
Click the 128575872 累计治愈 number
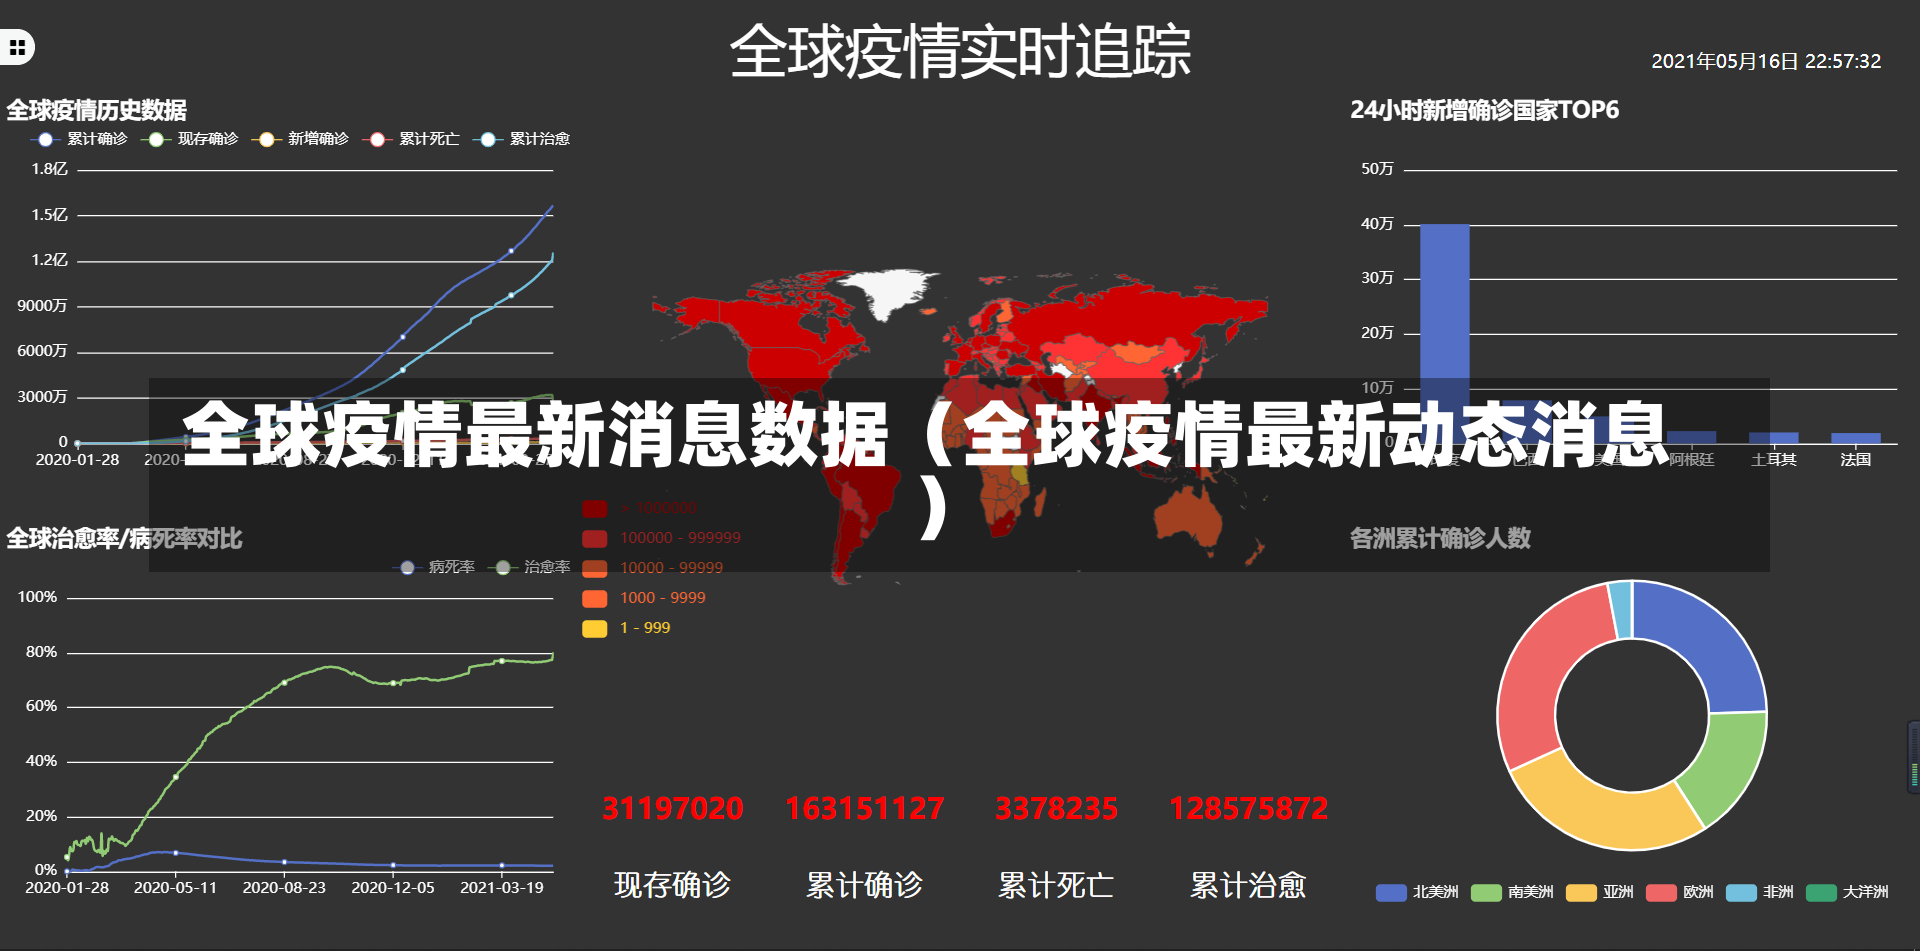pos(1249,809)
